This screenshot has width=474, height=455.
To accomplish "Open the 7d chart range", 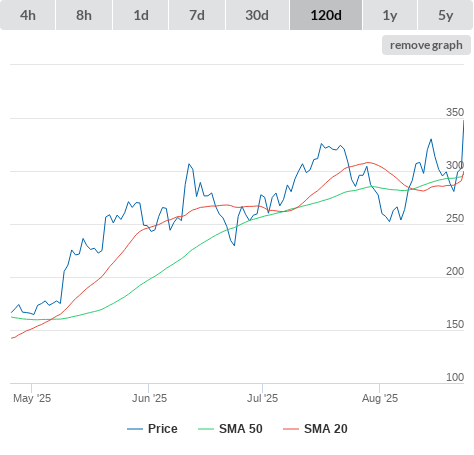I will [x=197, y=15].
